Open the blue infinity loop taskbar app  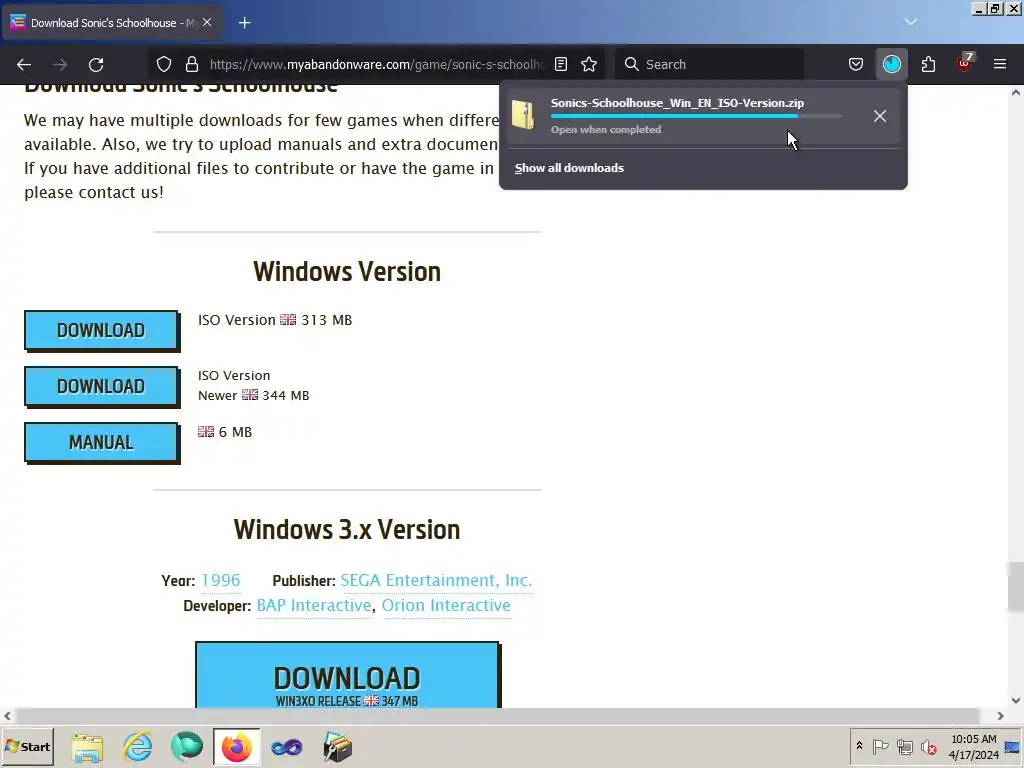tap(287, 747)
